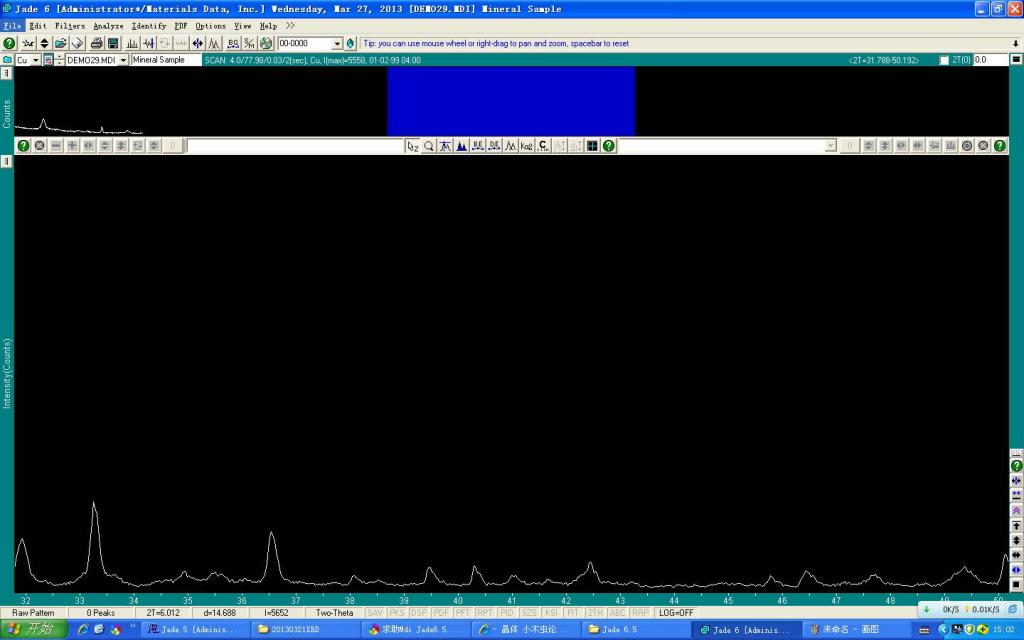Image resolution: width=1024 pixels, height=640 pixels.
Task: Open the Cu anode dropdown
Action: tap(36, 60)
